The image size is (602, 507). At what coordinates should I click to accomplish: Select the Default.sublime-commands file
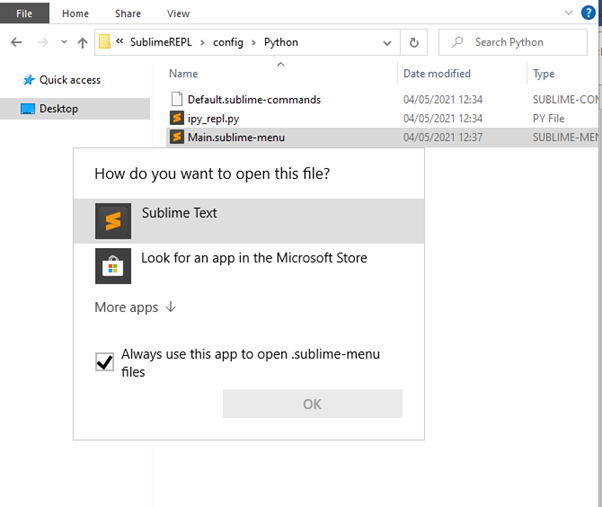[254, 99]
